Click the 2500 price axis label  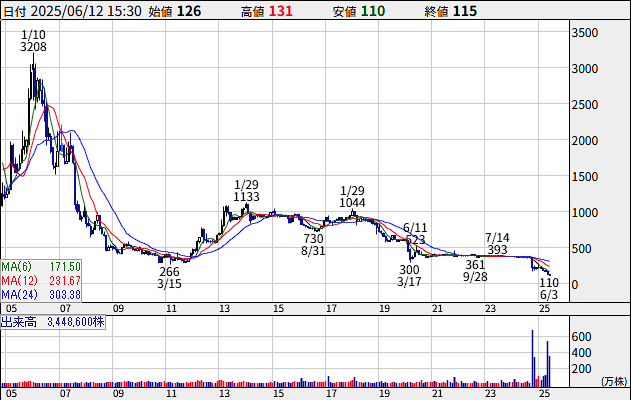point(585,105)
